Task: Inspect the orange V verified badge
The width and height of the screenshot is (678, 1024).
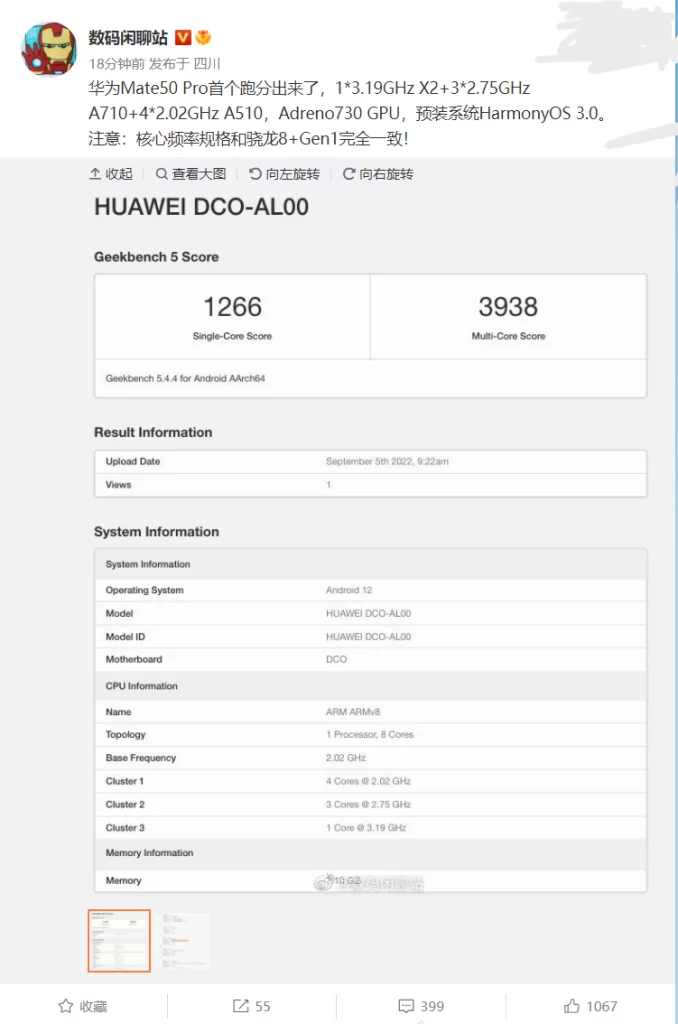Action: [183, 38]
